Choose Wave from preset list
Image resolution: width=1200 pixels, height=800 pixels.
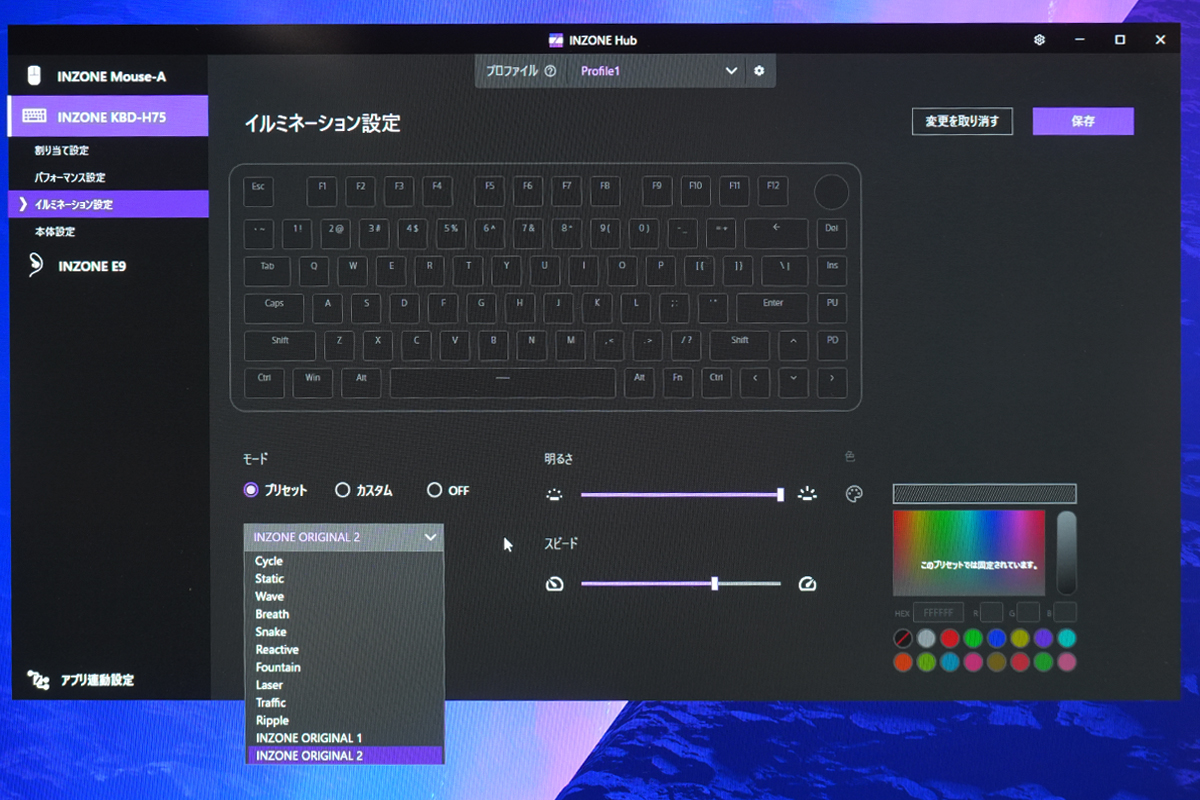(344, 596)
